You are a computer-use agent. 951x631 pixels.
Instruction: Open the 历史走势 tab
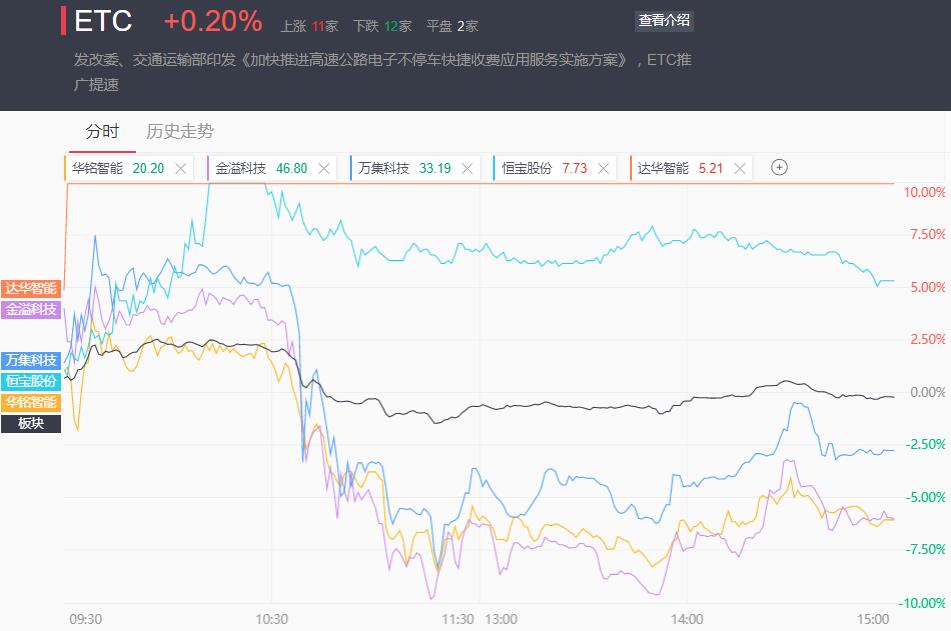[x=180, y=131]
